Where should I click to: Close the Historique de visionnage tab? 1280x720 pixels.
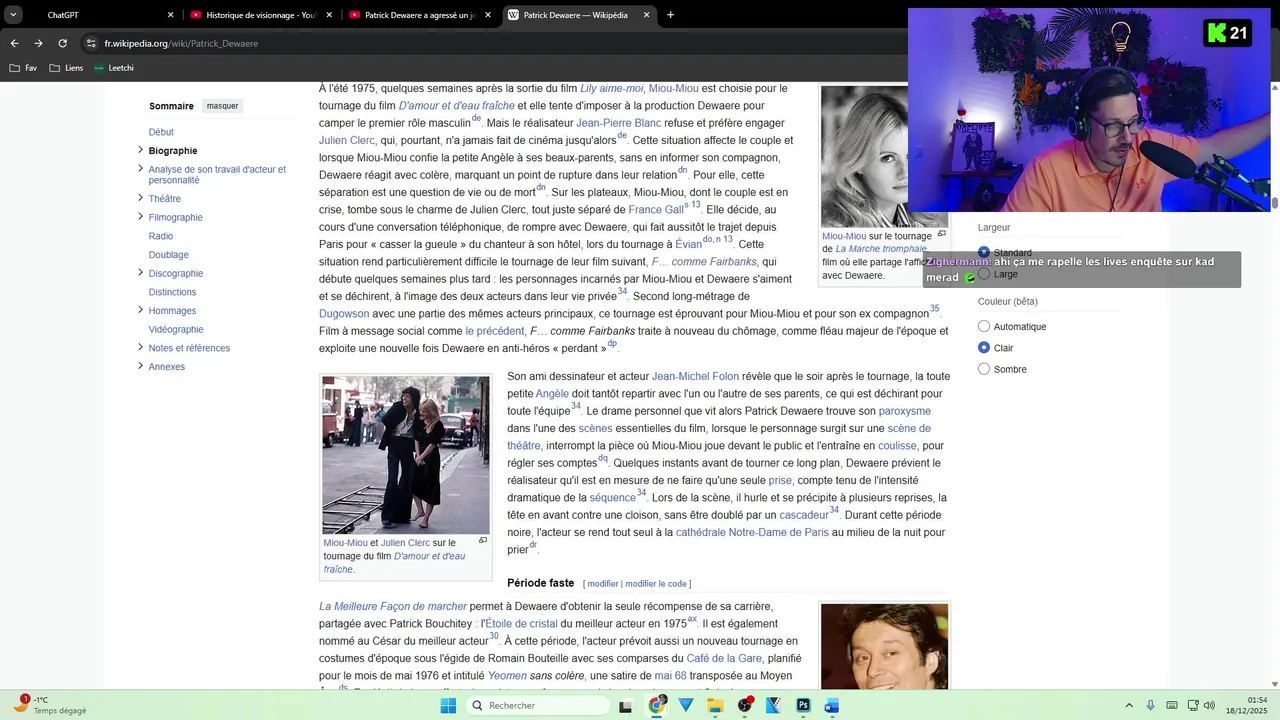pos(329,15)
